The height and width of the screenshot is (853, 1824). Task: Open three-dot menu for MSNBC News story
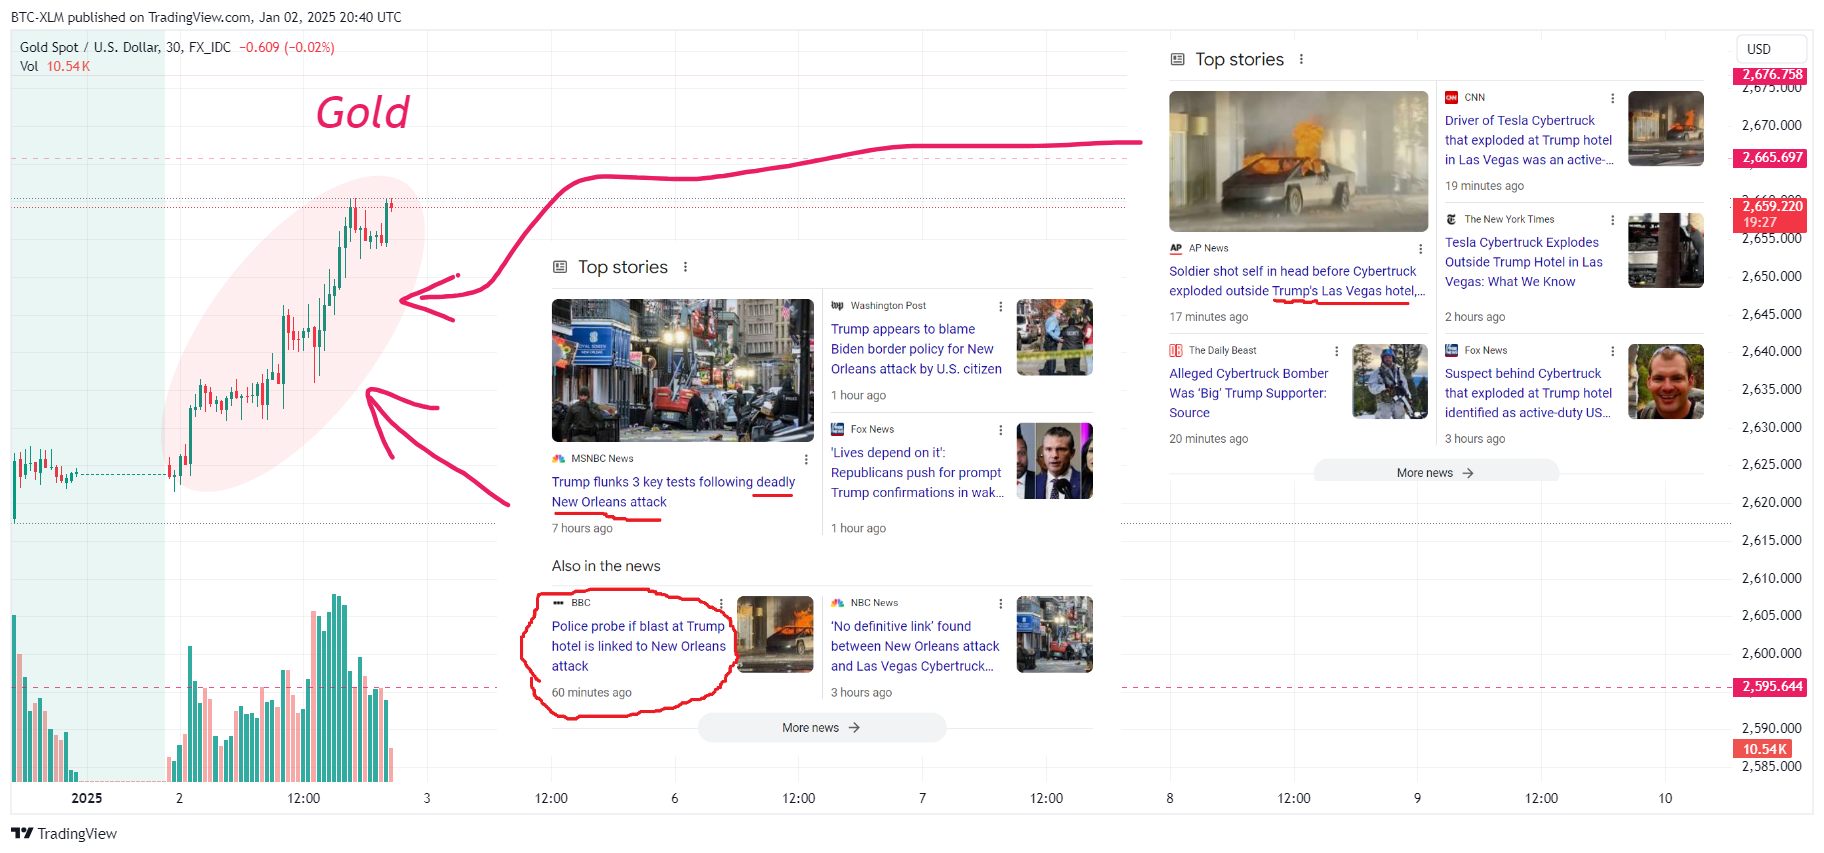coord(806,460)
